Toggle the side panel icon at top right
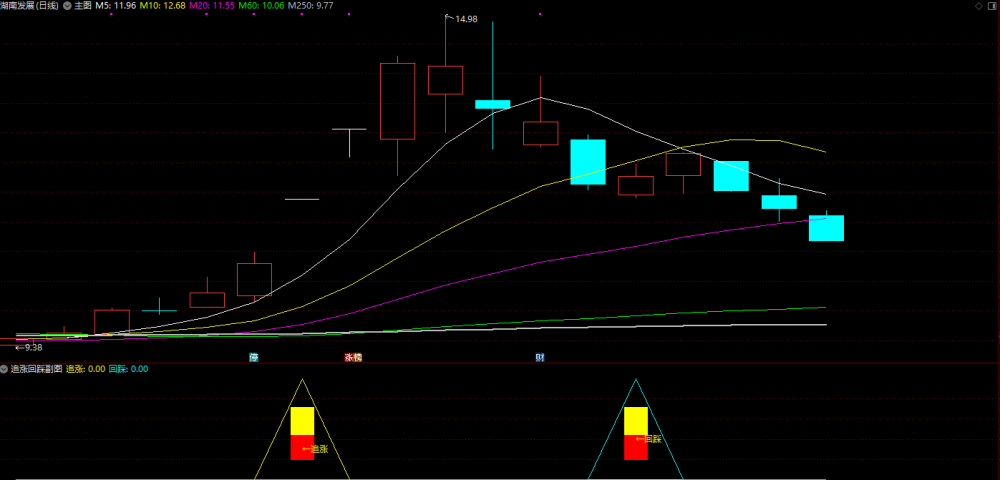 (x=994, y=6)
